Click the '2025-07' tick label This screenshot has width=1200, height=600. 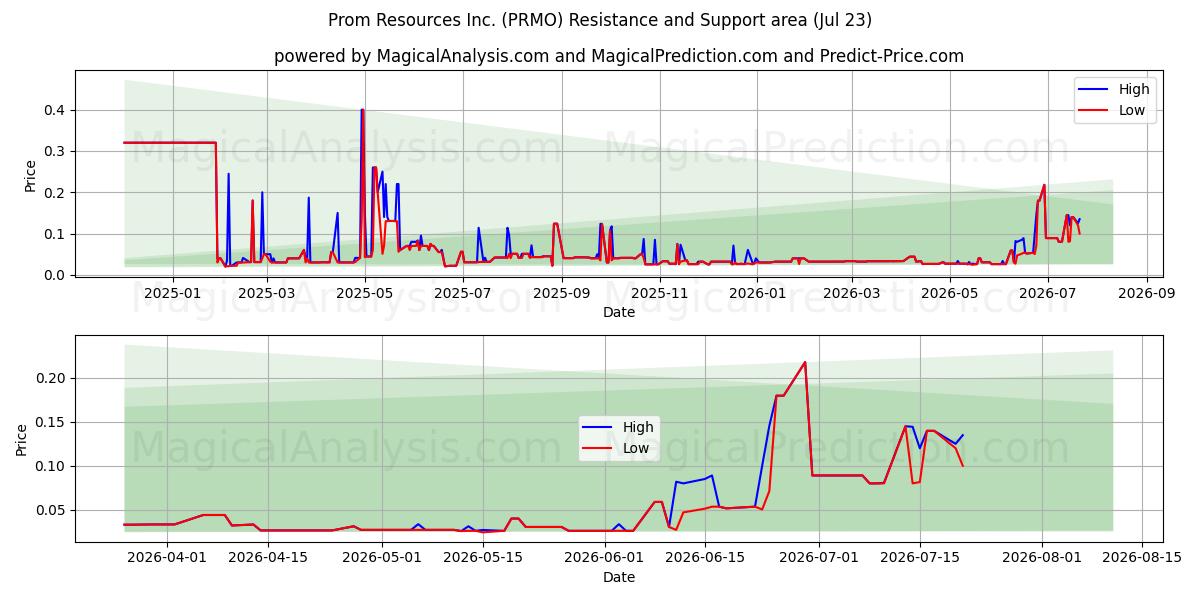(462, 294)
